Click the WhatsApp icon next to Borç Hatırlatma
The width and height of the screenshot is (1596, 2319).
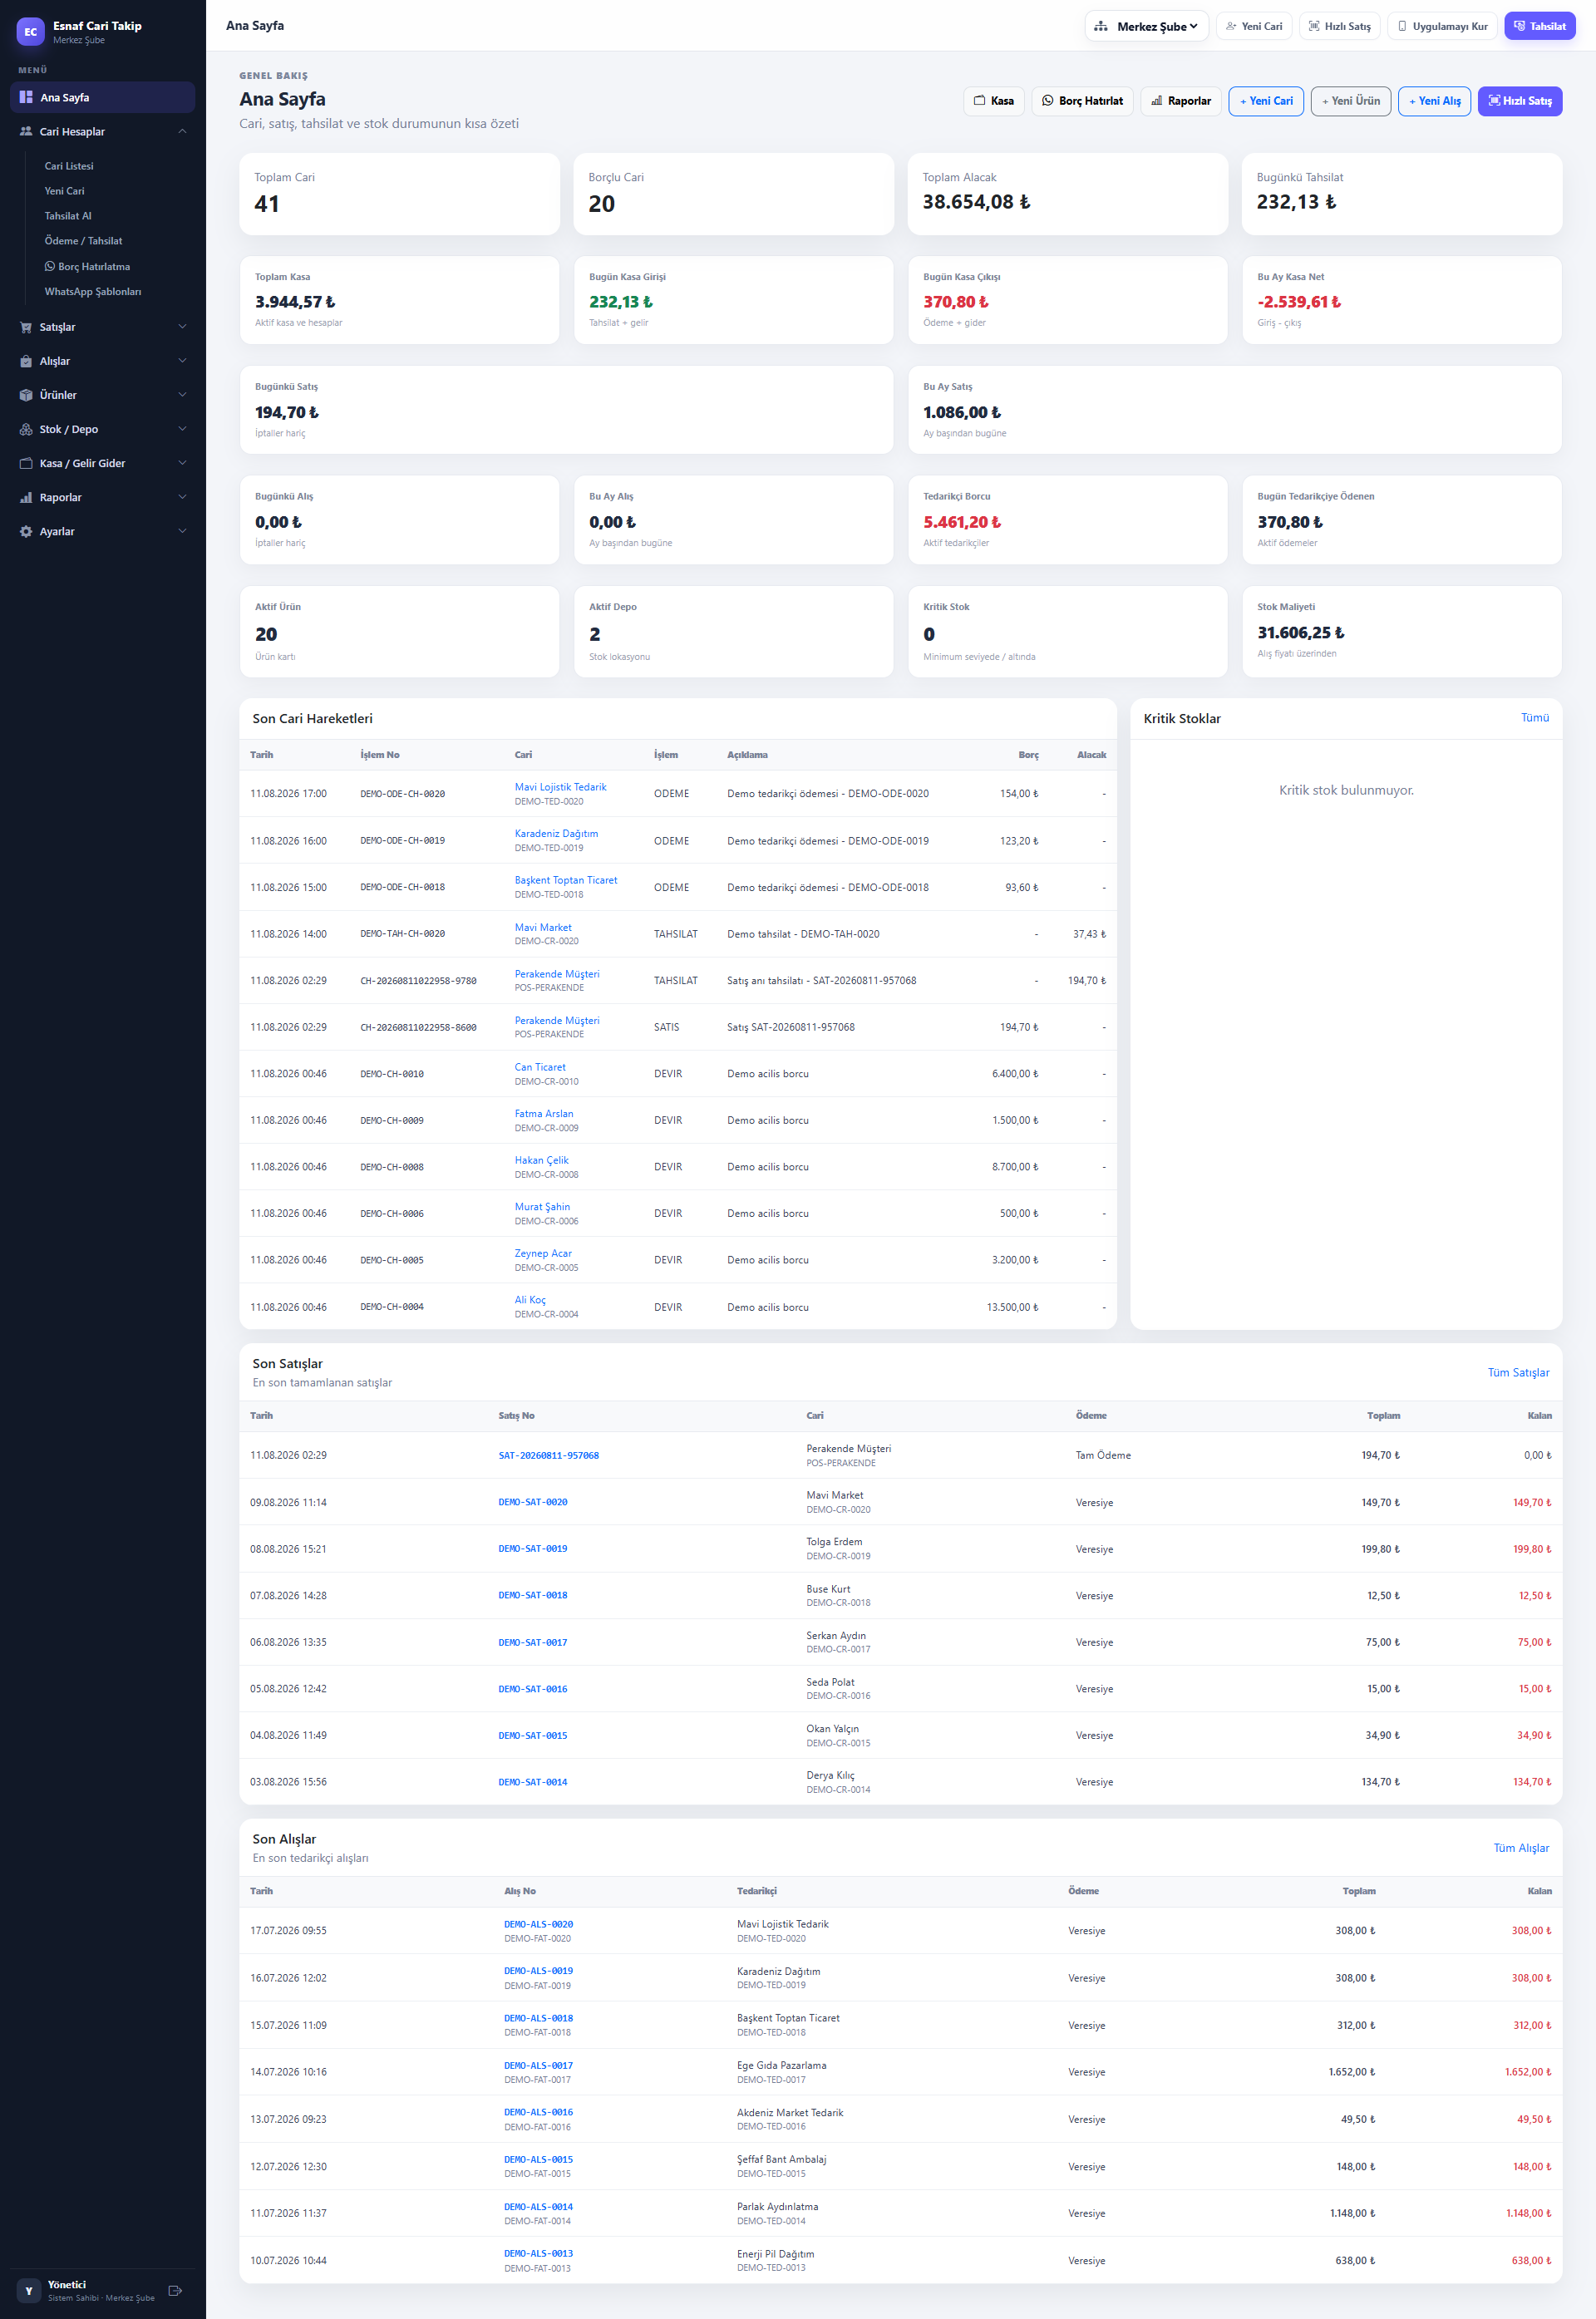pyautogui.click(x=50, y=266)
